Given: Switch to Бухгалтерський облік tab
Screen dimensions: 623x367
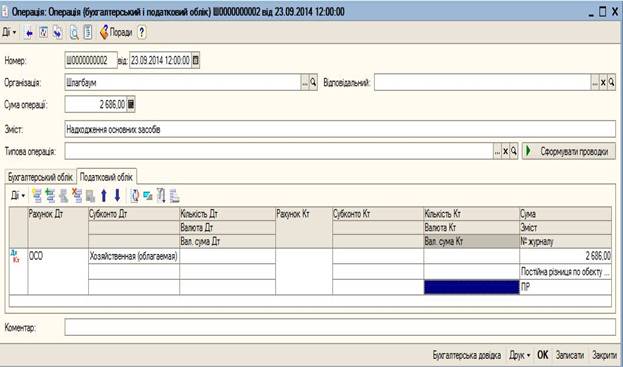Looking at the screenshot, I should 41,177.
